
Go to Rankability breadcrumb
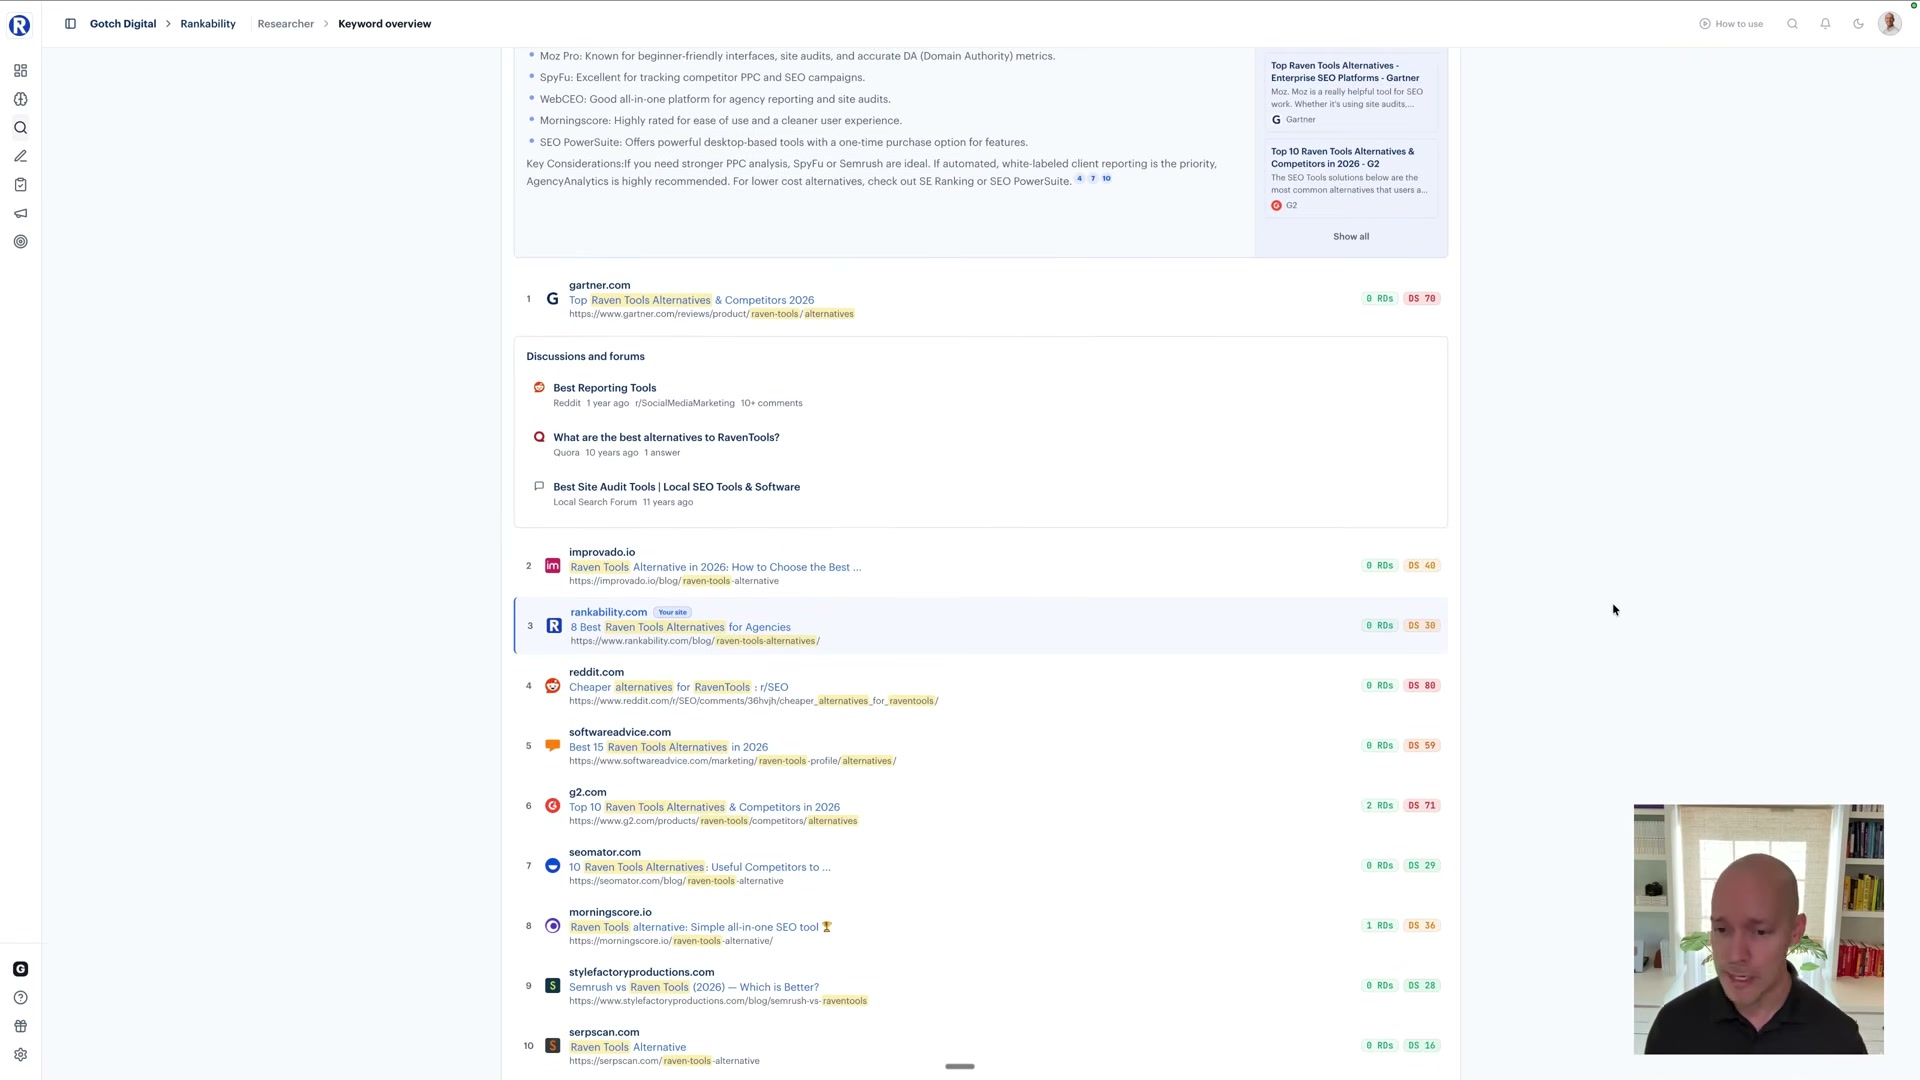[x=208, y=24]
